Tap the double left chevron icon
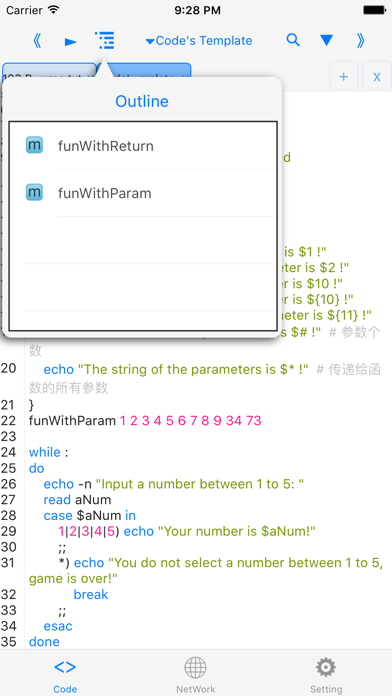This screenshot has height=696, width=392. (37, 41)
